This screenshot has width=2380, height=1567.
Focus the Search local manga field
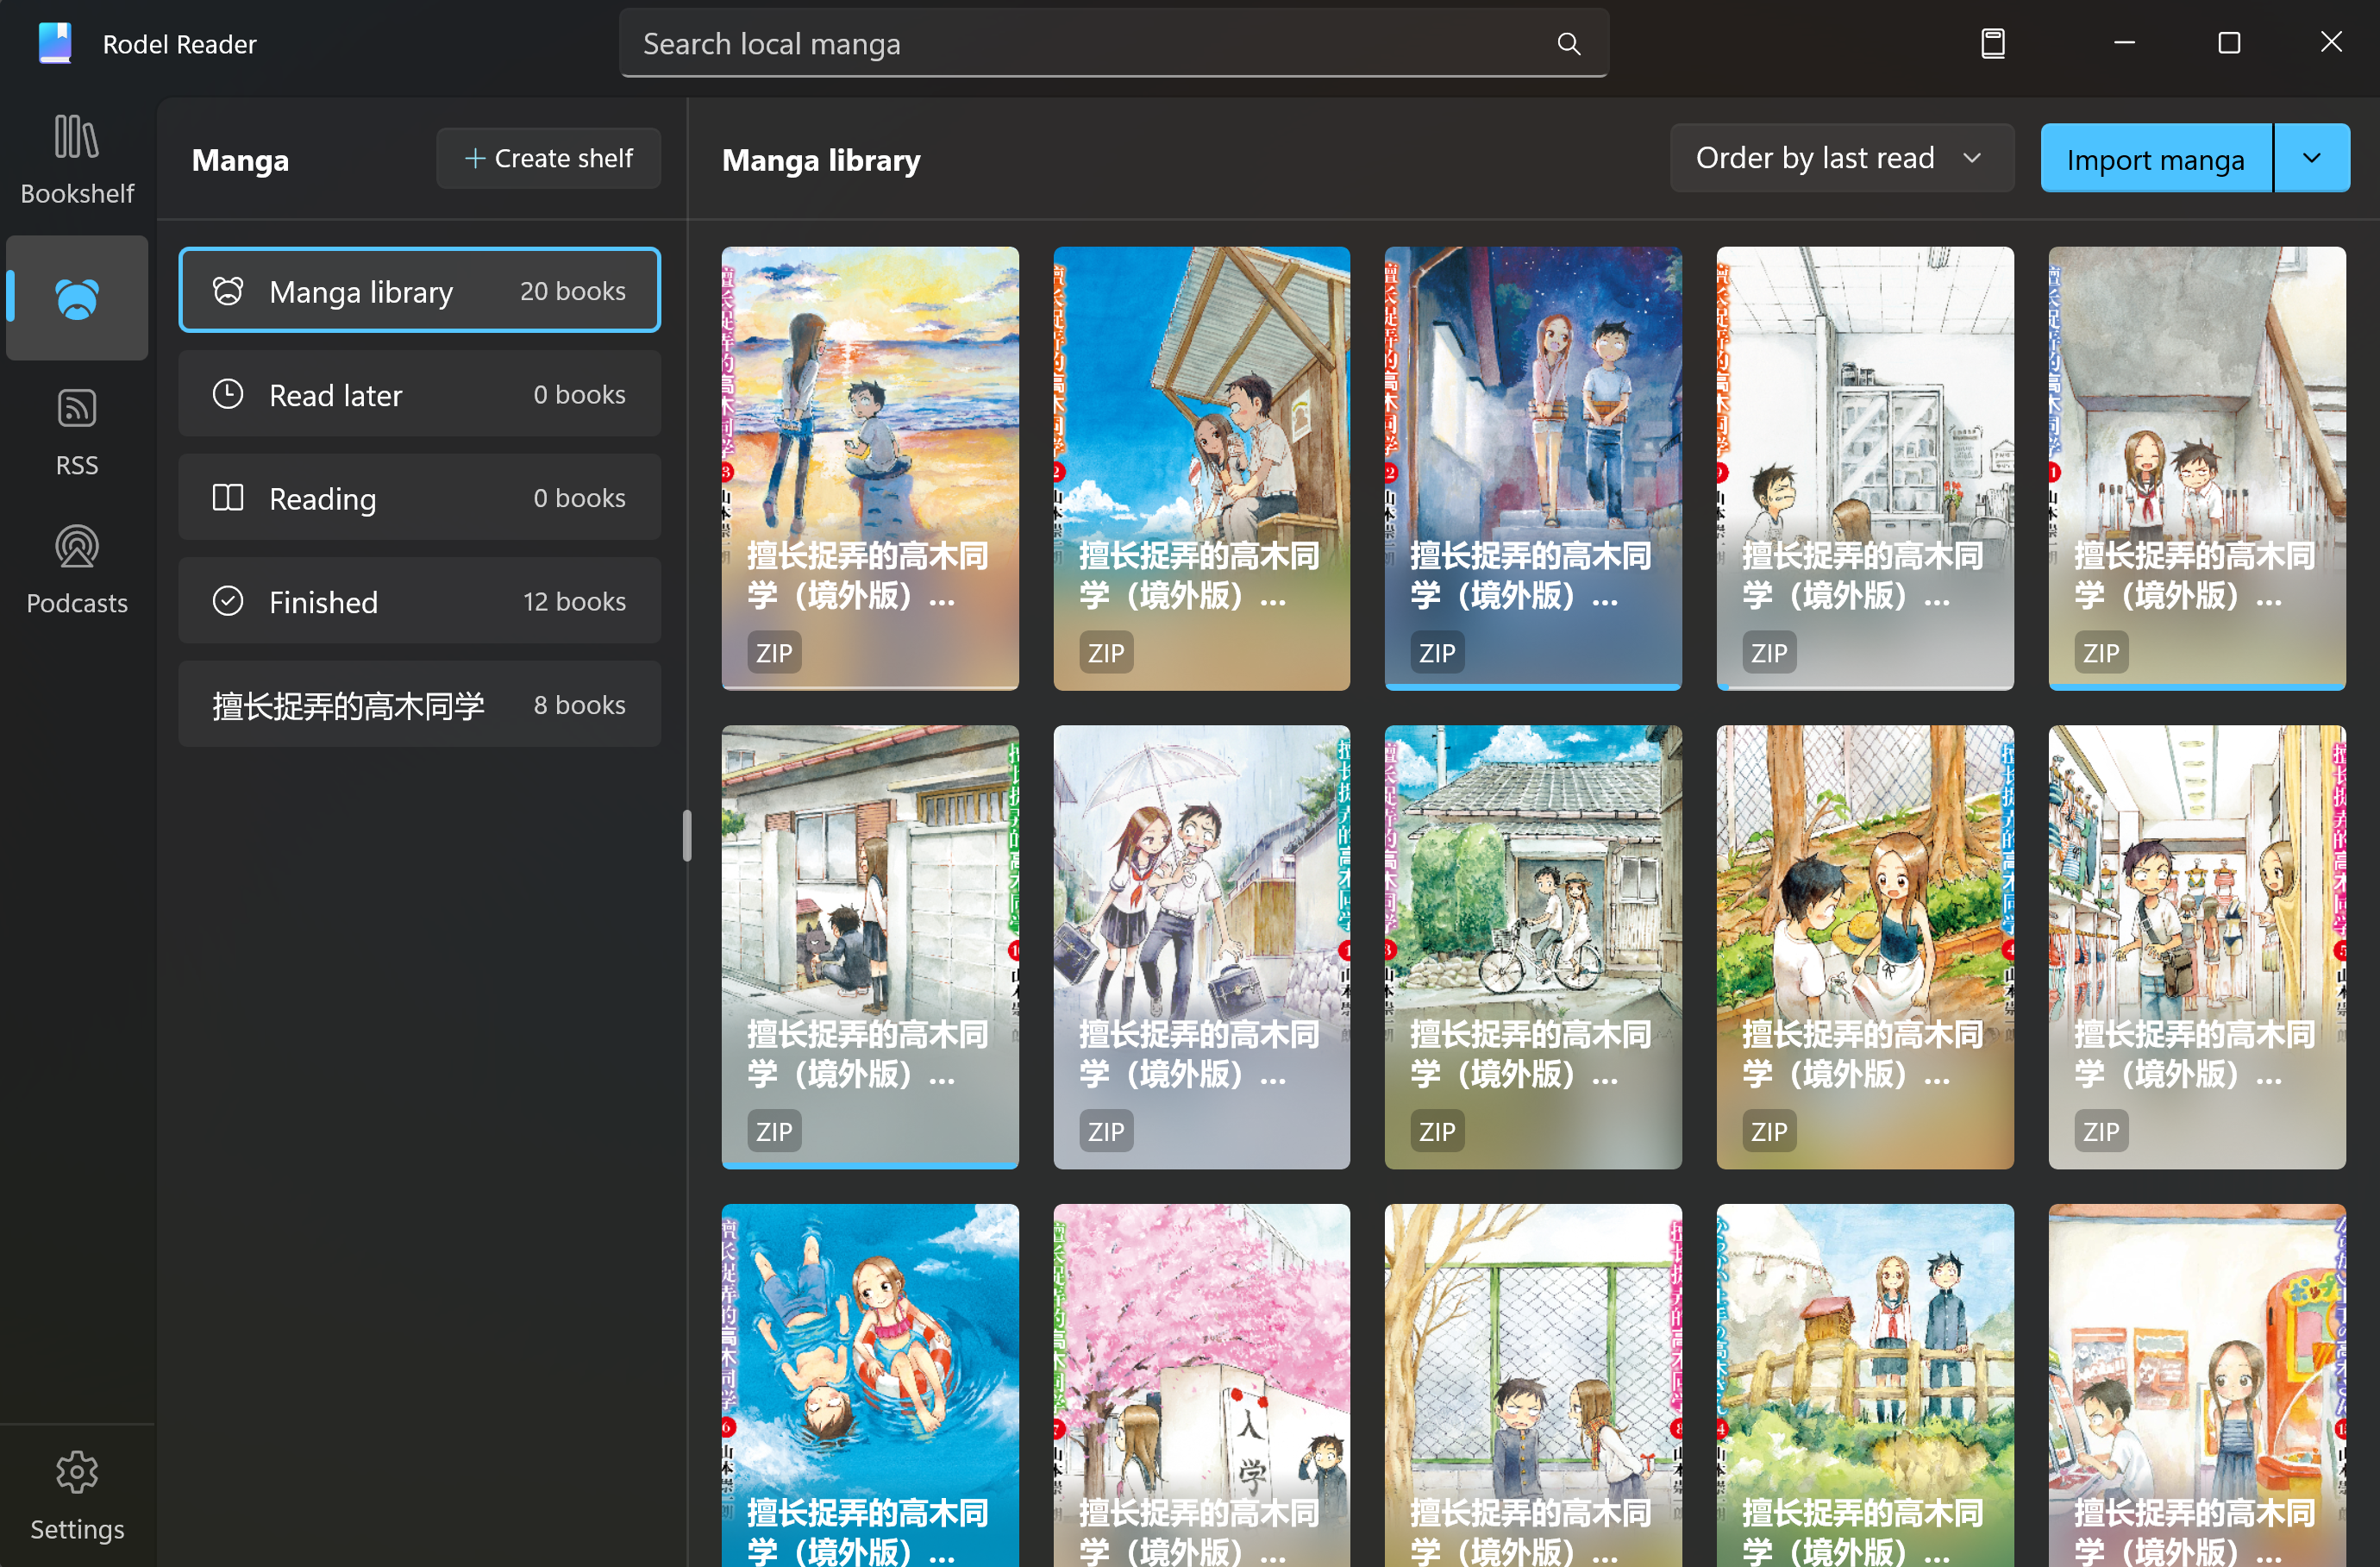click(1114, 44)
